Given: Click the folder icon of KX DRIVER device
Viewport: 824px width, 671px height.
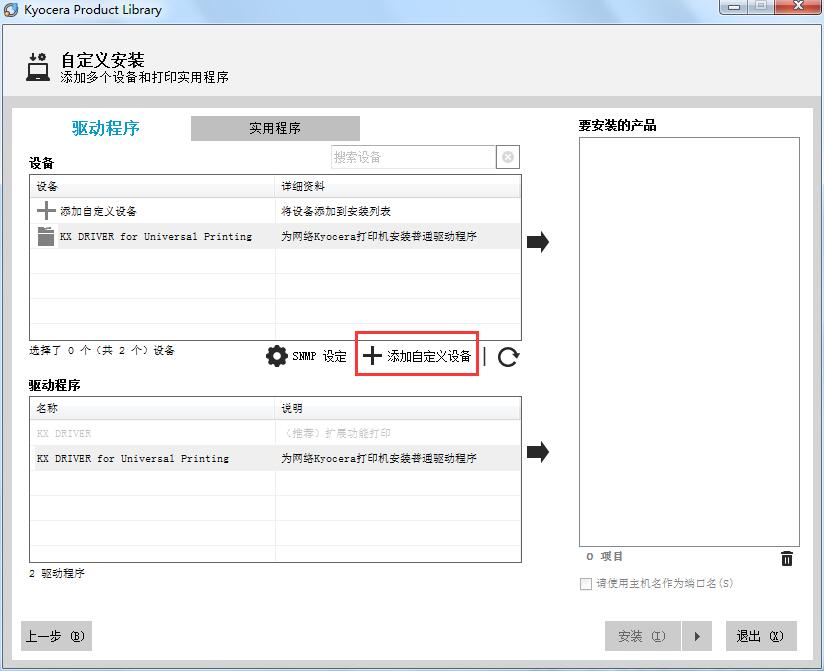Looking at the screenshot, I should [46, 237].
